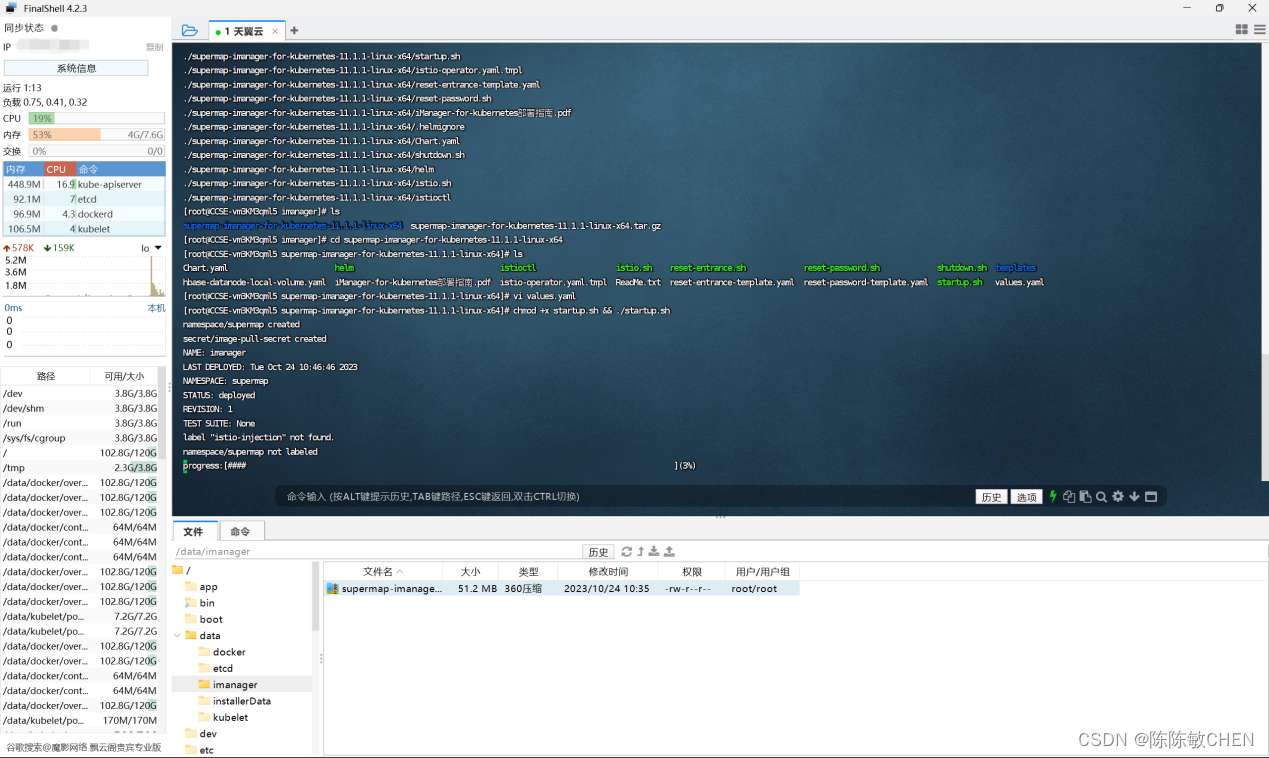Select the /sys/fs/cgroup disk row

coord(80,438)
